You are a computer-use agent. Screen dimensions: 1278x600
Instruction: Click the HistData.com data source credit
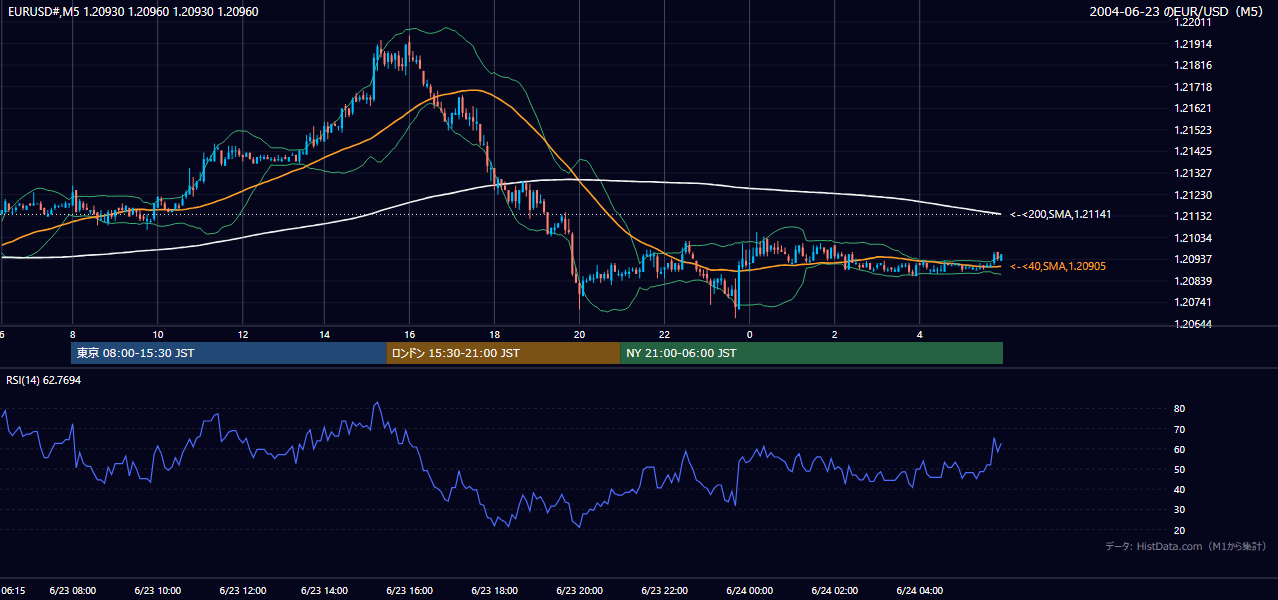point(1186,546)
